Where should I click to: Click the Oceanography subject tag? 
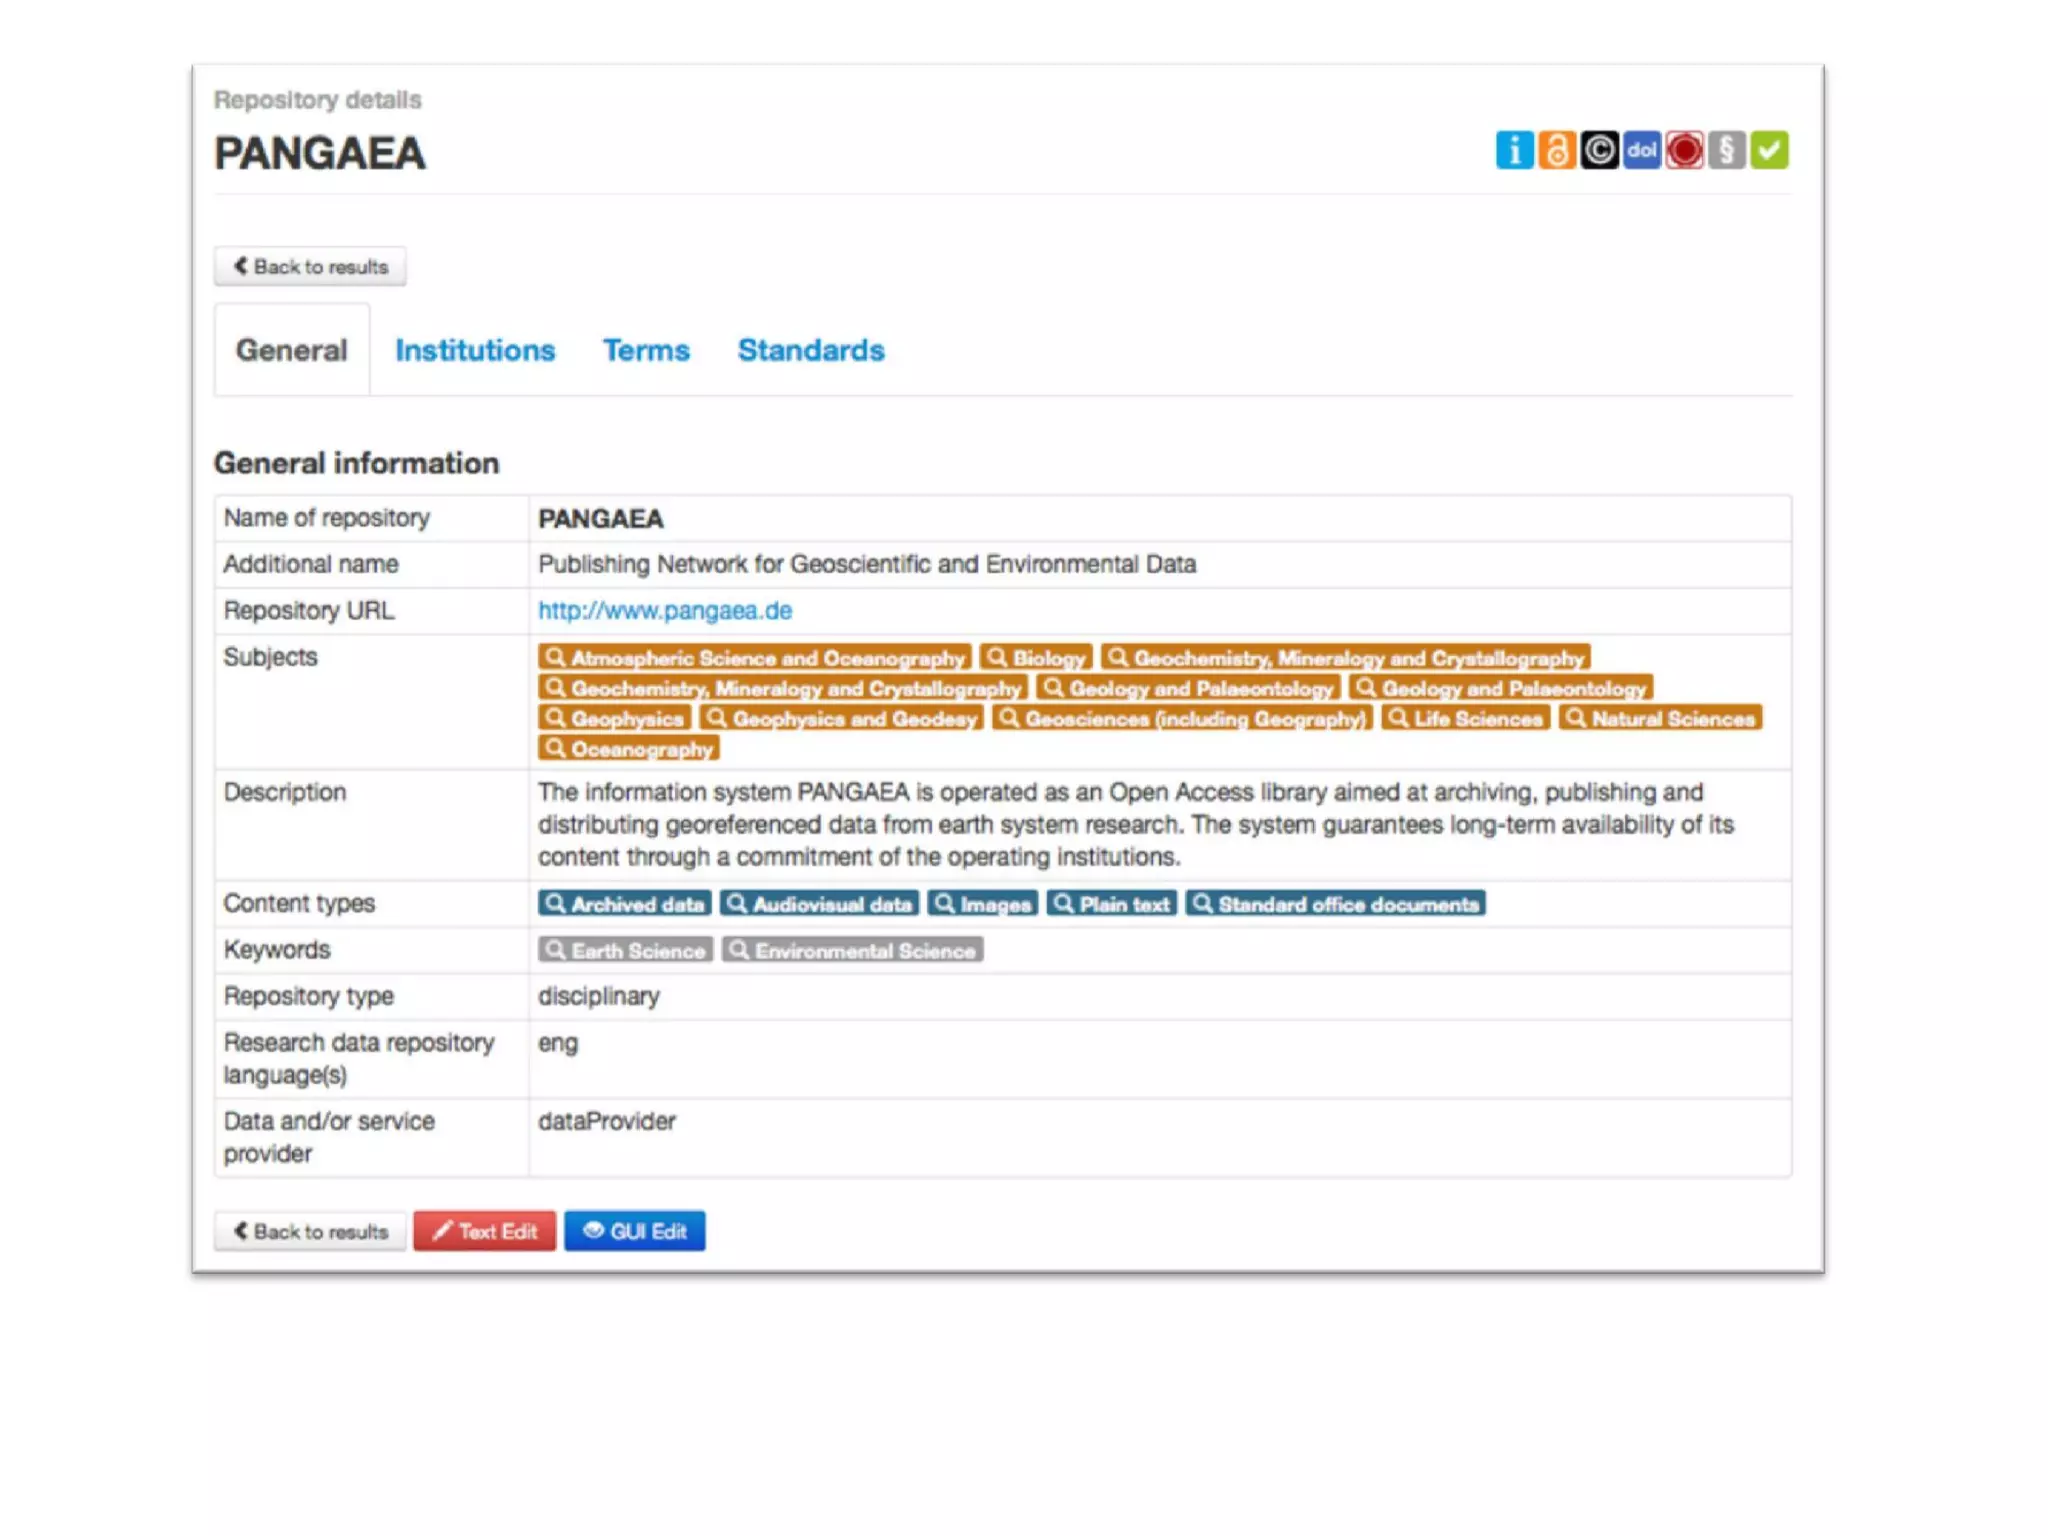pyautogui.click(x=629, y=749)
